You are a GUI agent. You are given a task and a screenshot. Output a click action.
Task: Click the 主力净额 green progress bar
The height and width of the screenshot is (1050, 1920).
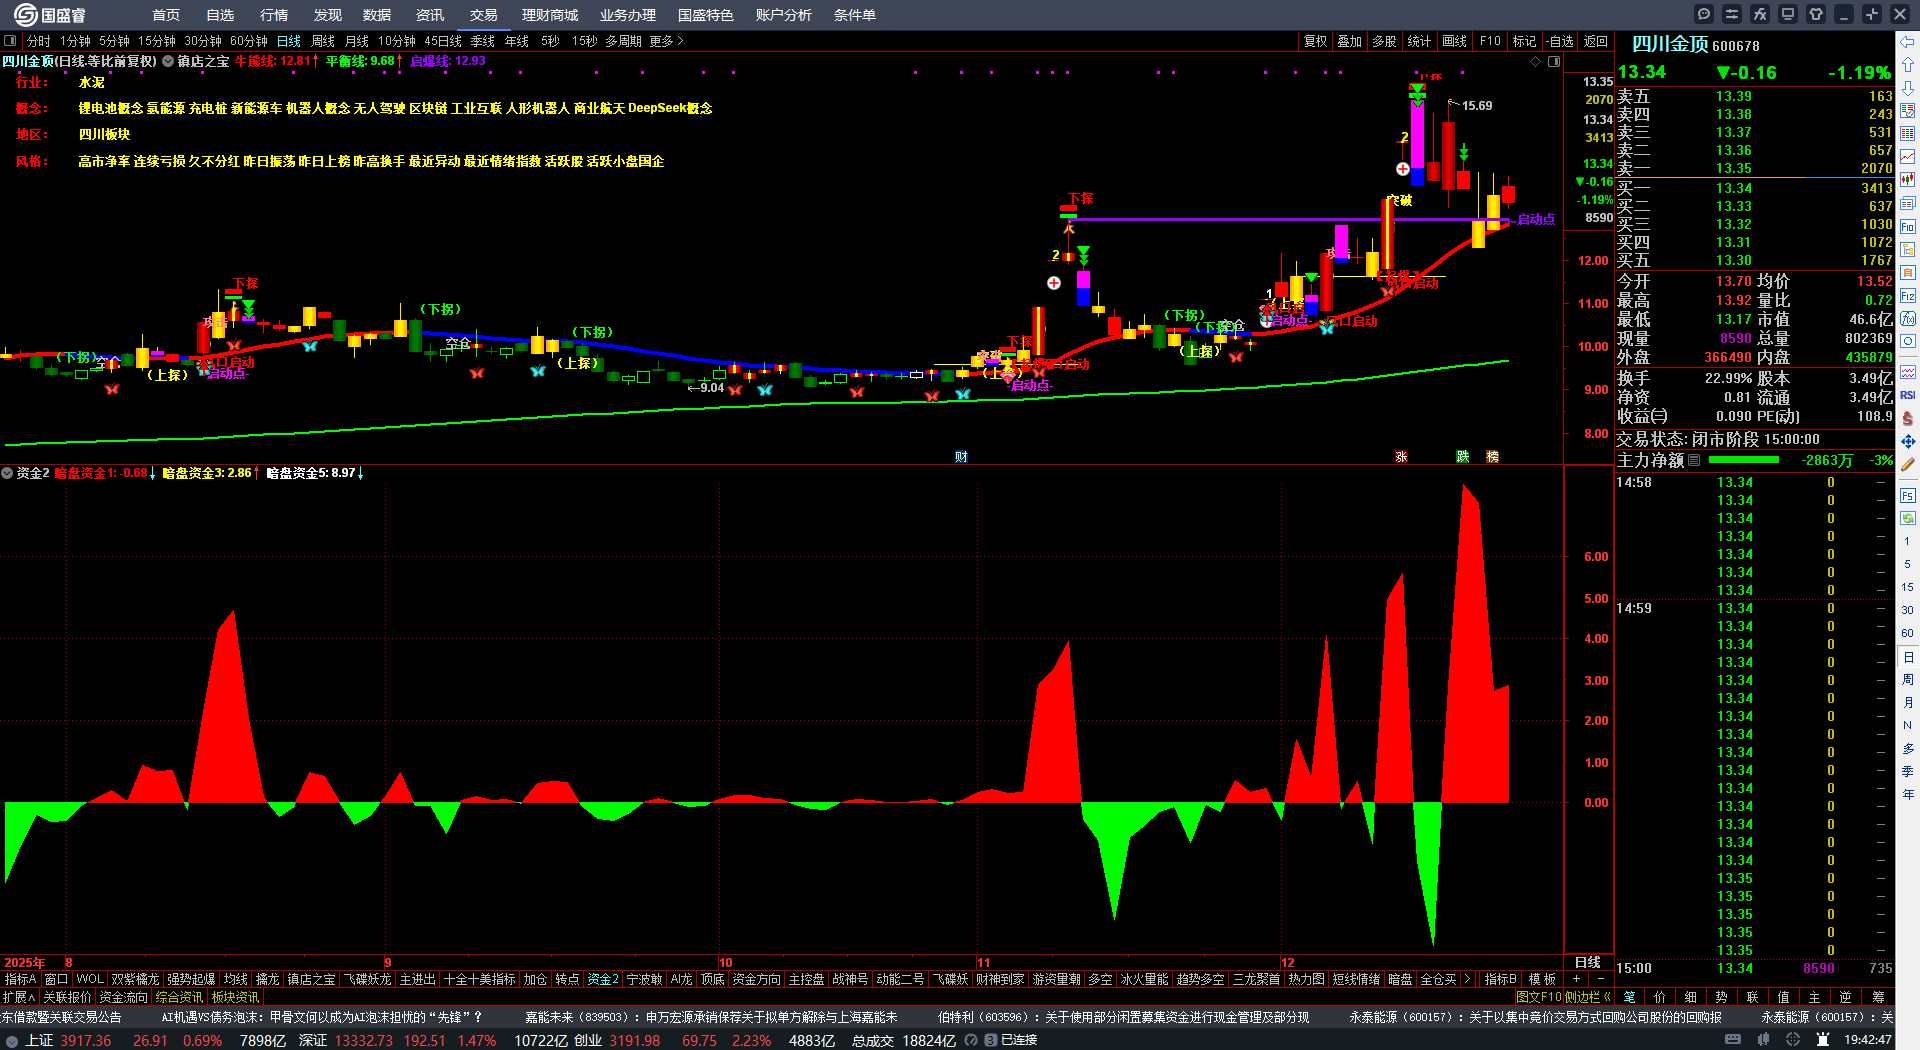[1744, 460]
